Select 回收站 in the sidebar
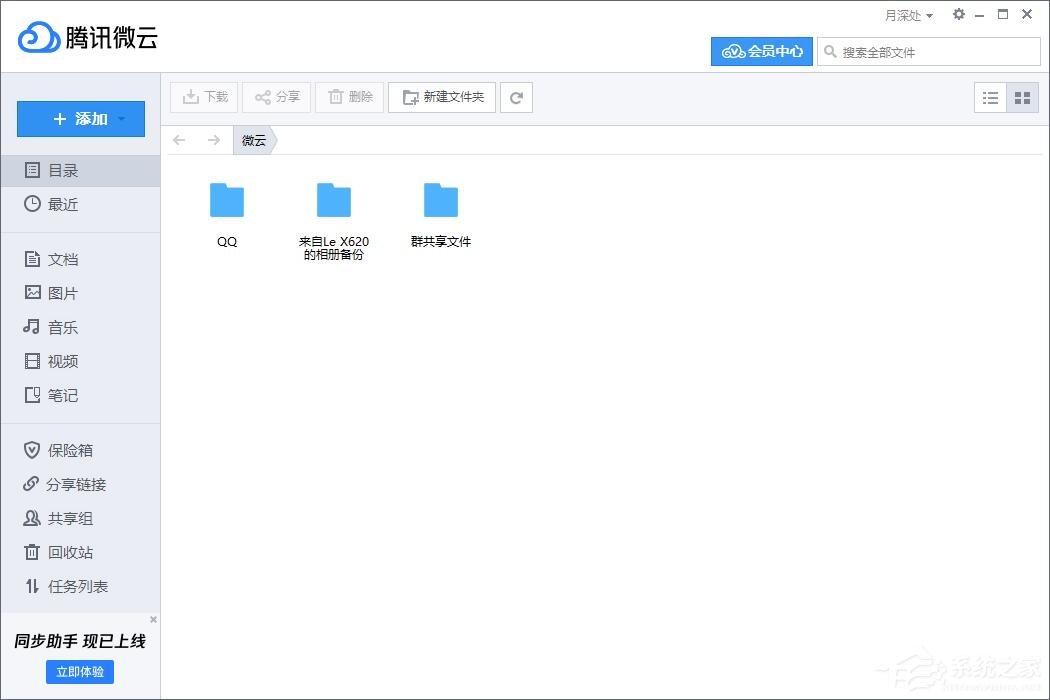The width and height of the screenshot is (1050, 700). click(x=69, y=552)
